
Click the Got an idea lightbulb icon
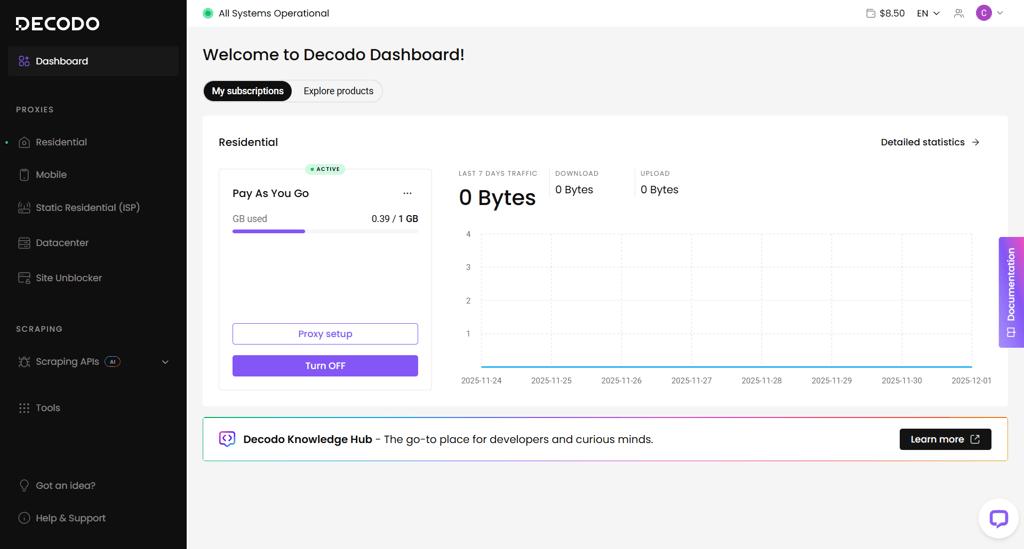pos(24,486)
